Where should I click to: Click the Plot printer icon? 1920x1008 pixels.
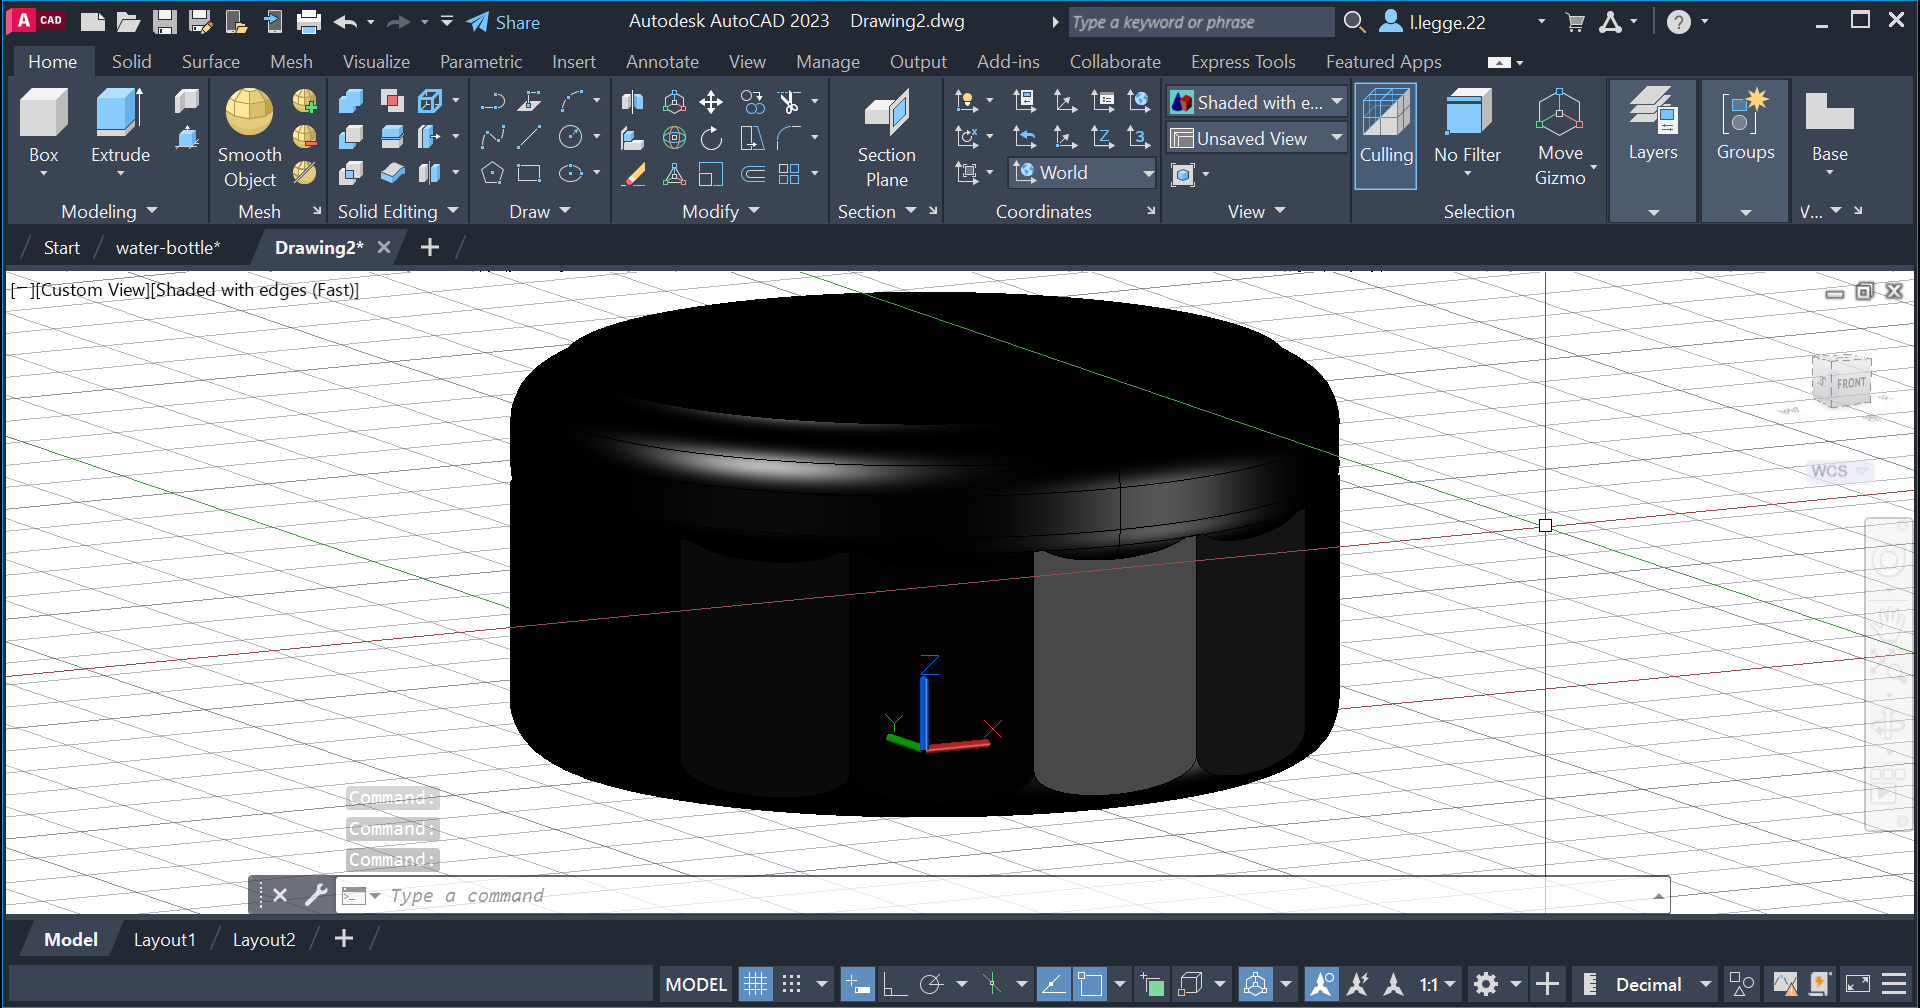click(309, 22)
